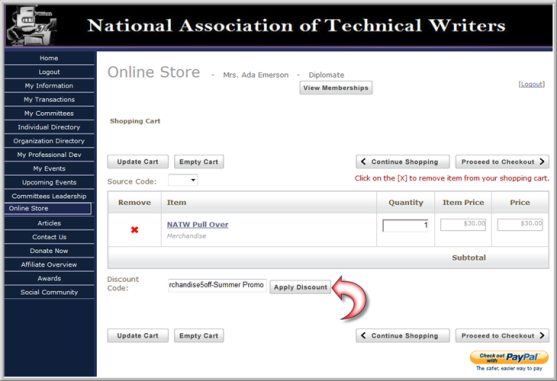This screenshot has width=557, height=381.
Task: Click the PayPal checkout button
Action: point(509,357)
